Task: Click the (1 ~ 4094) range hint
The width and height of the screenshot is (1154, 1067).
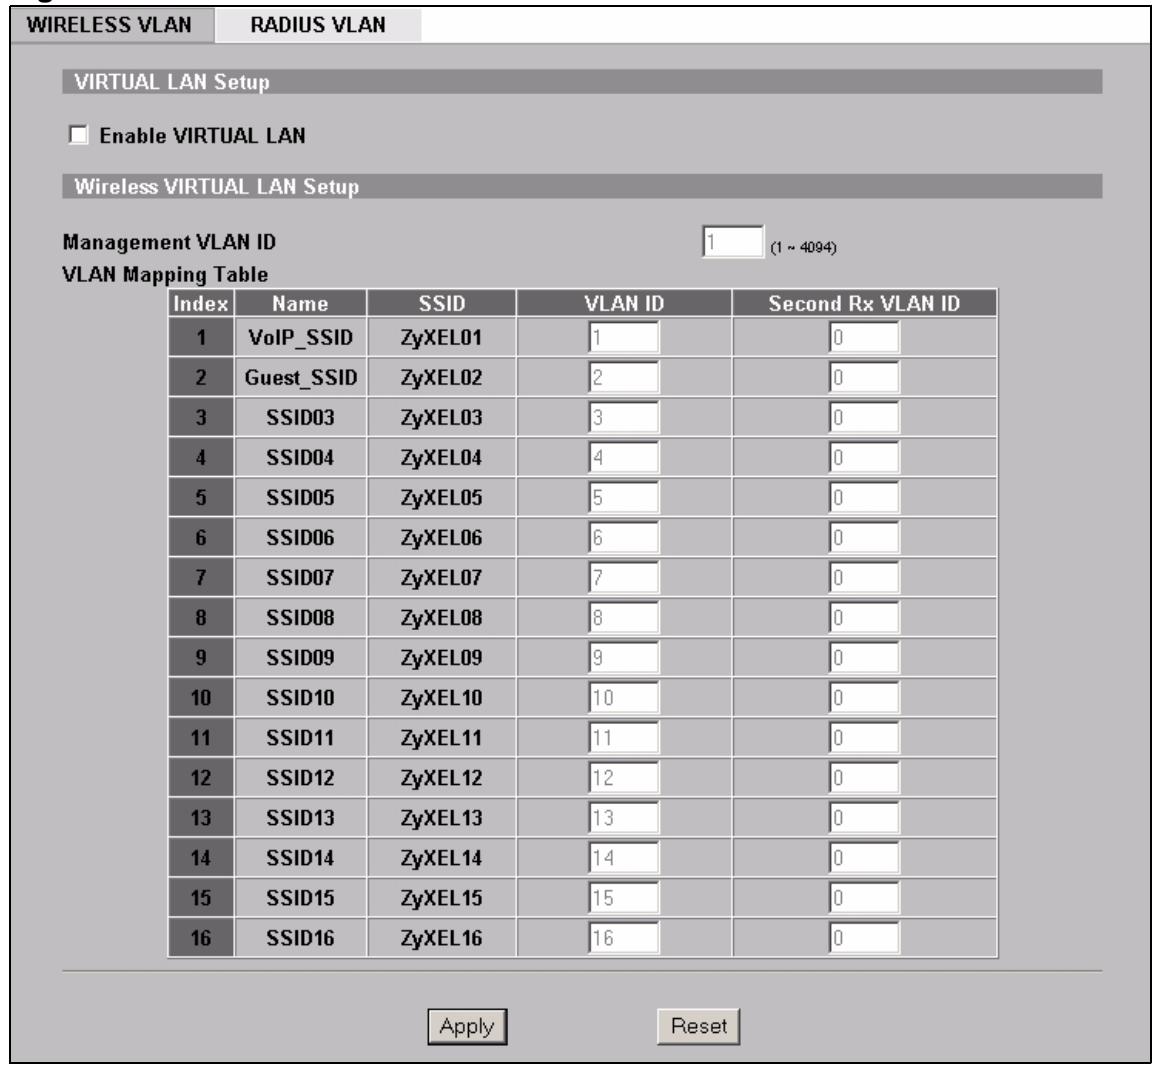Action: coord(803,247)
